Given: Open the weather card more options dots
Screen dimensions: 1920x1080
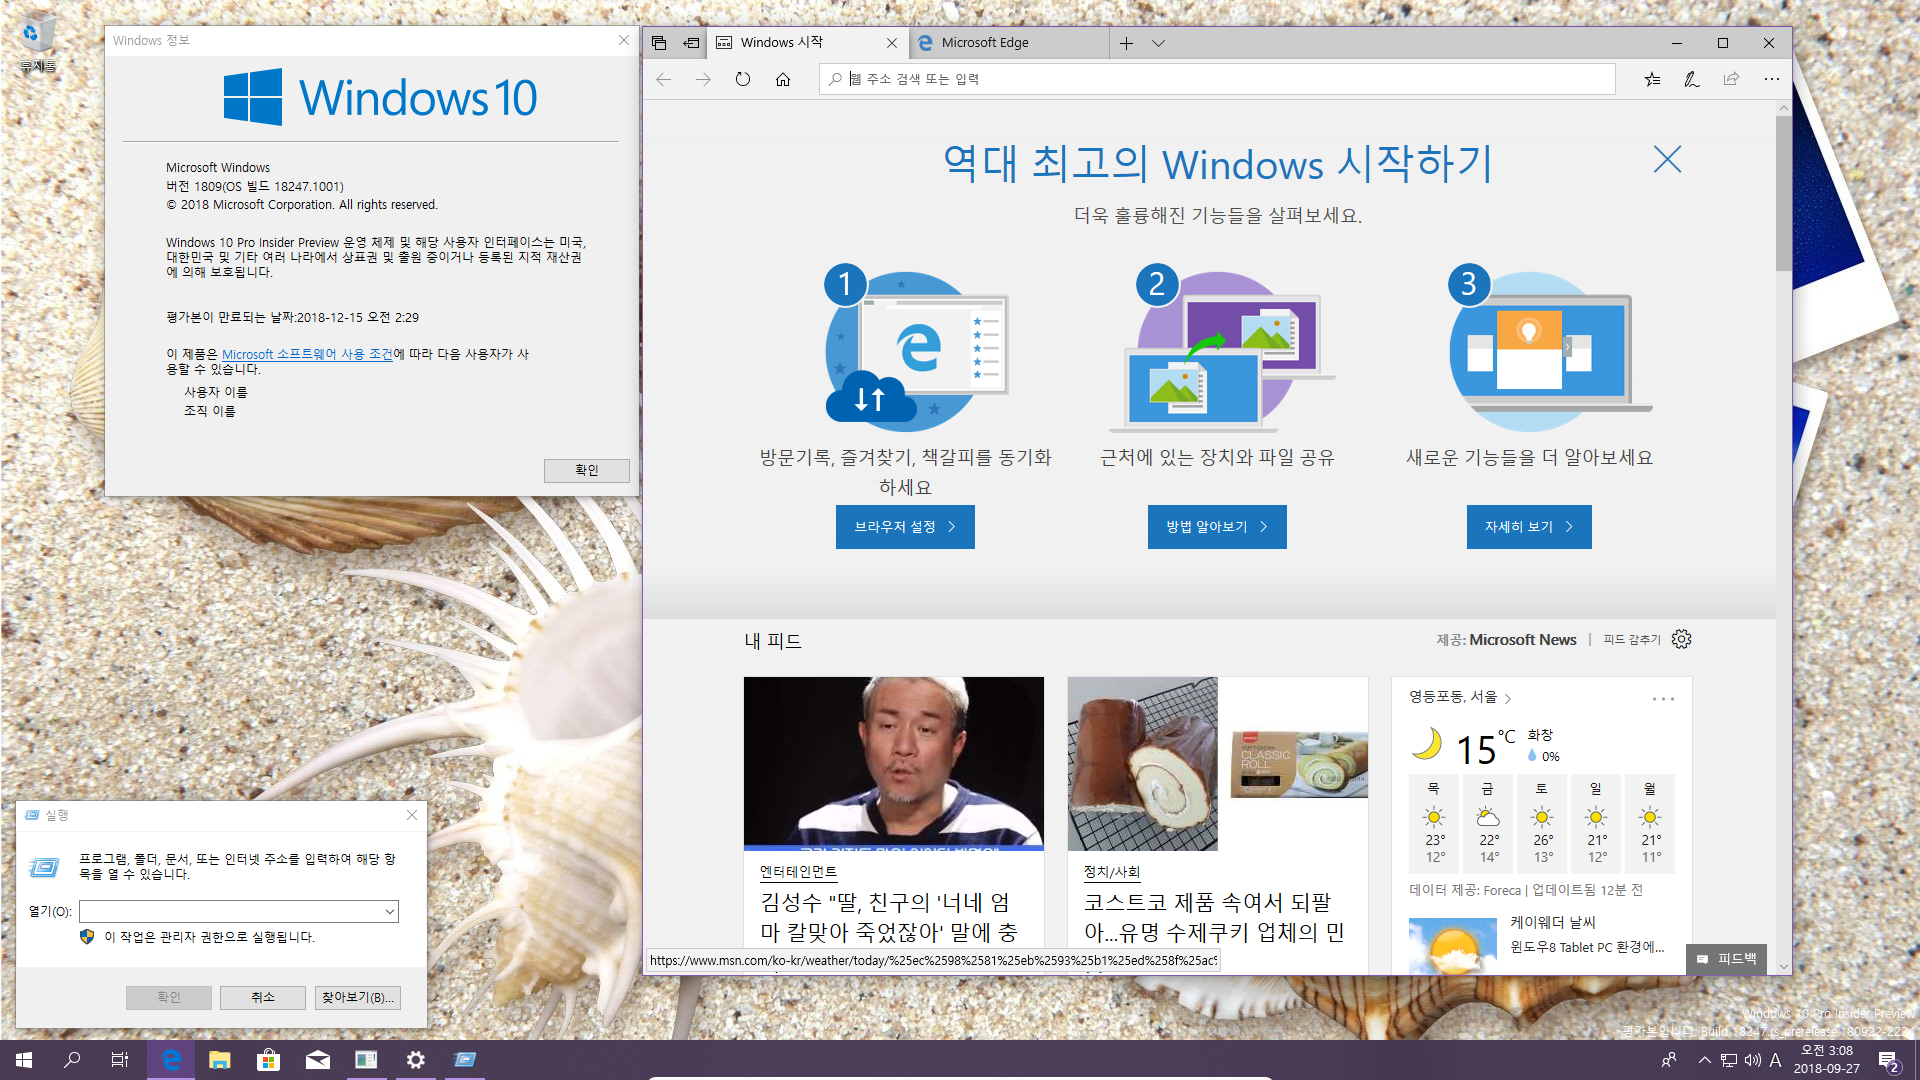Looking at the screenshot, I should pyautogui.click(x=1663, y=699).
